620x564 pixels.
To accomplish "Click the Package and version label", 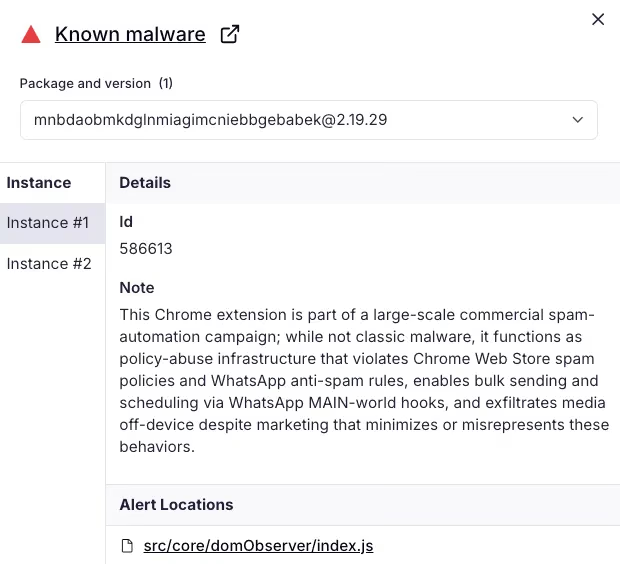I will 85,83.
